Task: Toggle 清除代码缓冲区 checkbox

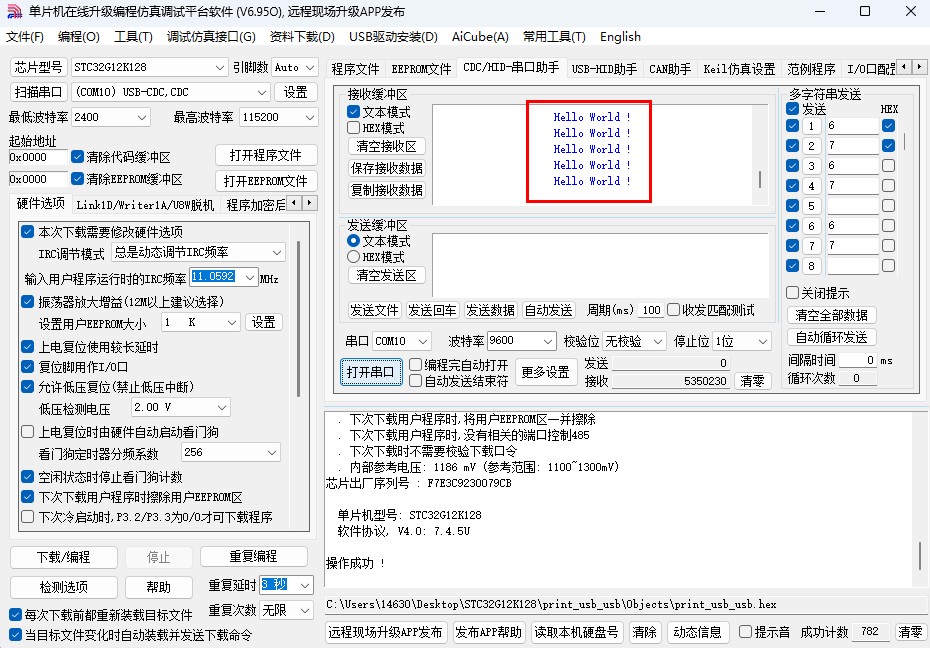Action: (x=78, y=157)
